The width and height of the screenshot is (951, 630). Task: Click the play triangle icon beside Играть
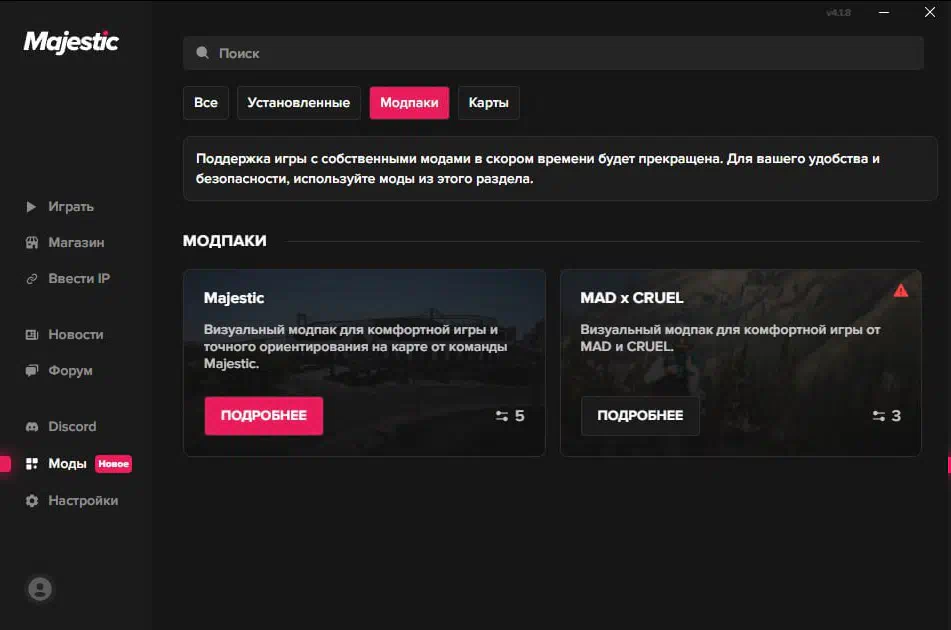click(31, 207)
